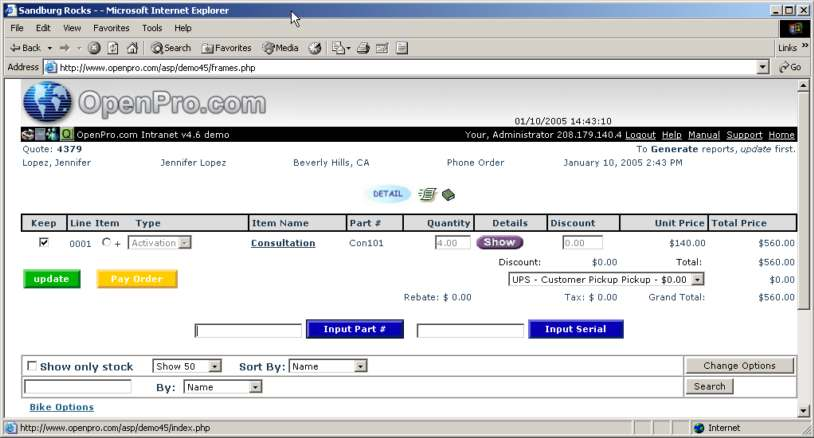This screenshot has height=438, width=814.
Task: Click the Refresh page icon
Action: pyautogui.click(x=113, y=47)
